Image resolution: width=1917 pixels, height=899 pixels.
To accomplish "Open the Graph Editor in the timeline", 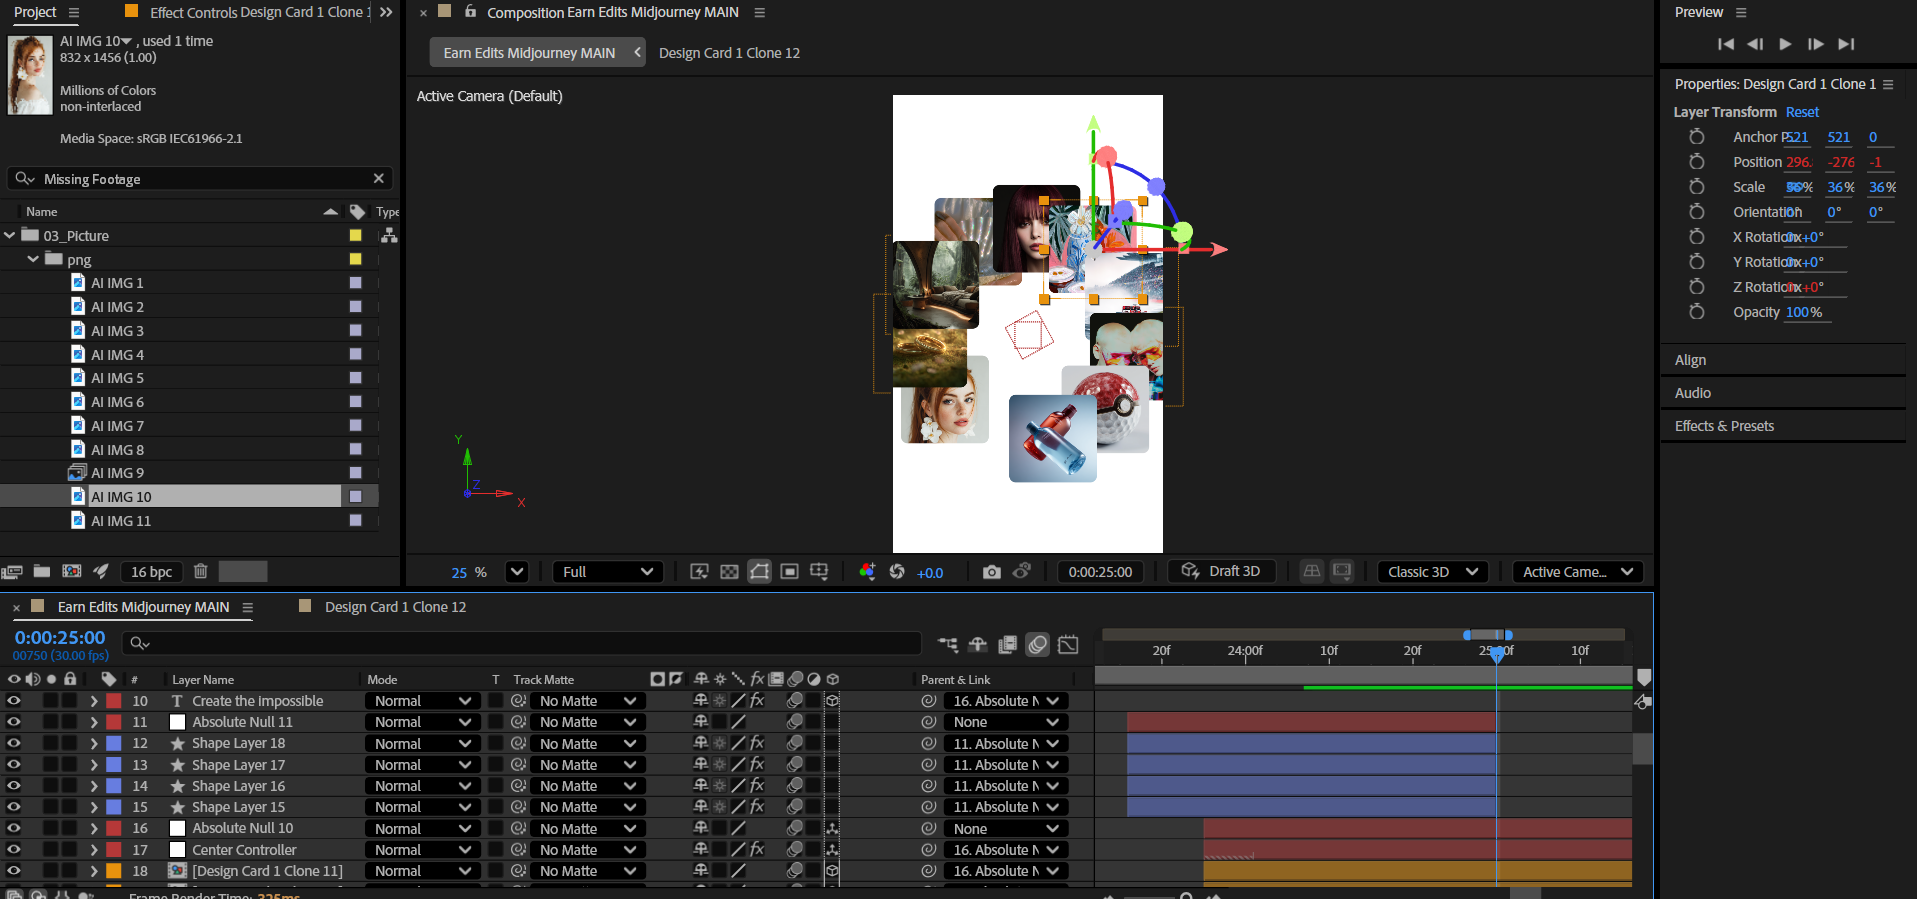I will 1068,645.
